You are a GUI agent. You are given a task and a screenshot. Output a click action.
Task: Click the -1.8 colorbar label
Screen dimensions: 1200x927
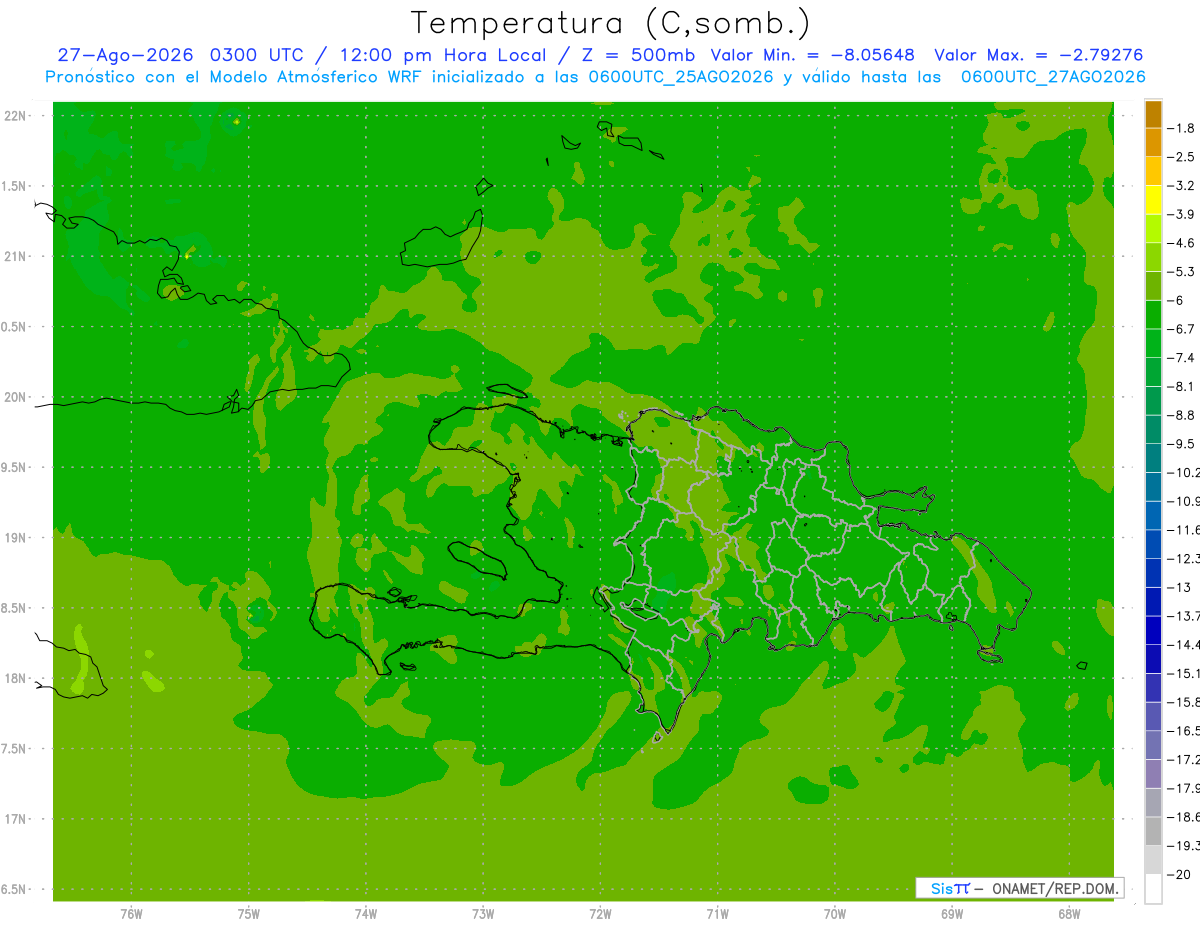point(1181,128)
